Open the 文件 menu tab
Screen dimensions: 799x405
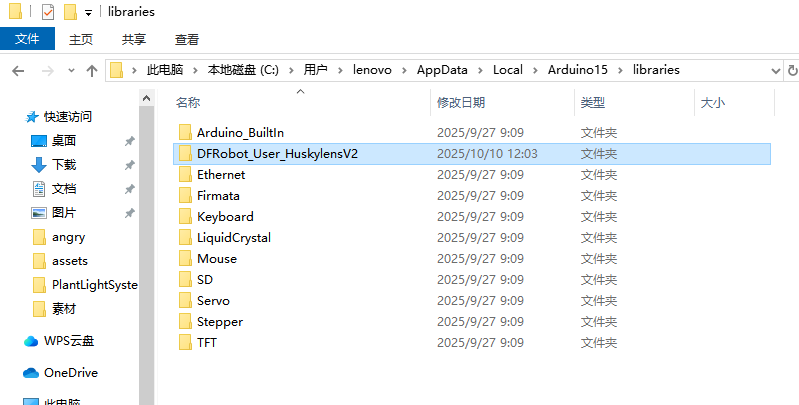(x=27, y=39)
